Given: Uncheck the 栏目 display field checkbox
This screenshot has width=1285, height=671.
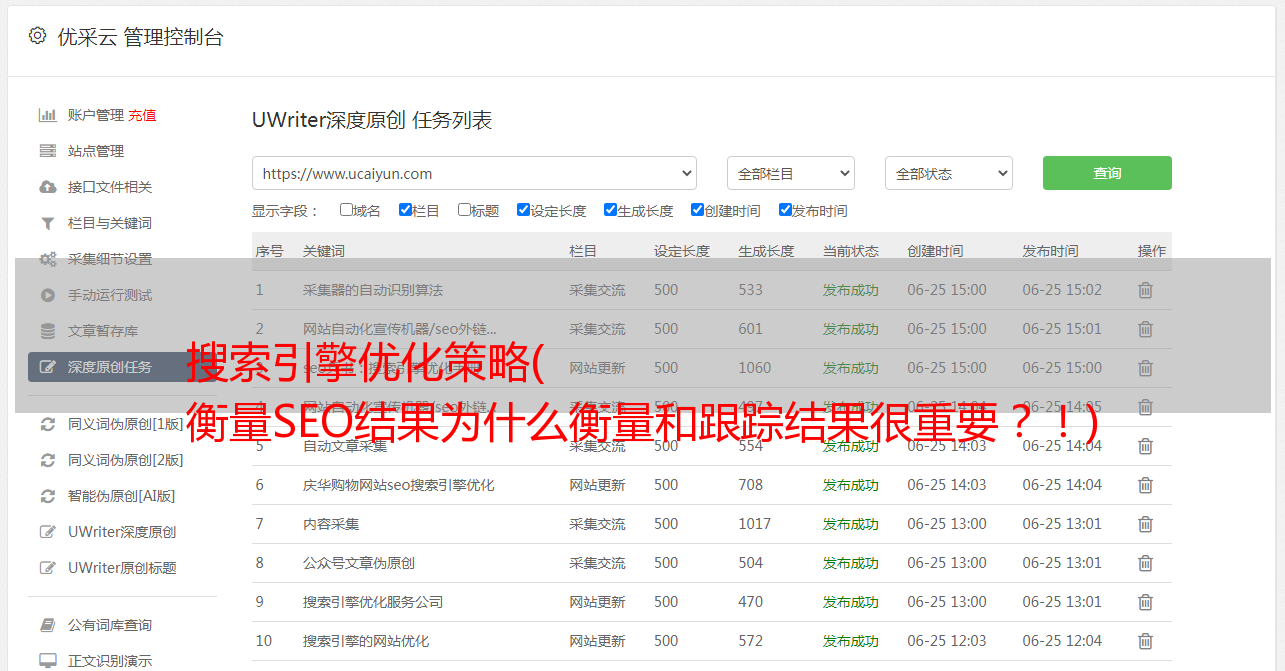Looking at the screenshot, I should 405,210.
